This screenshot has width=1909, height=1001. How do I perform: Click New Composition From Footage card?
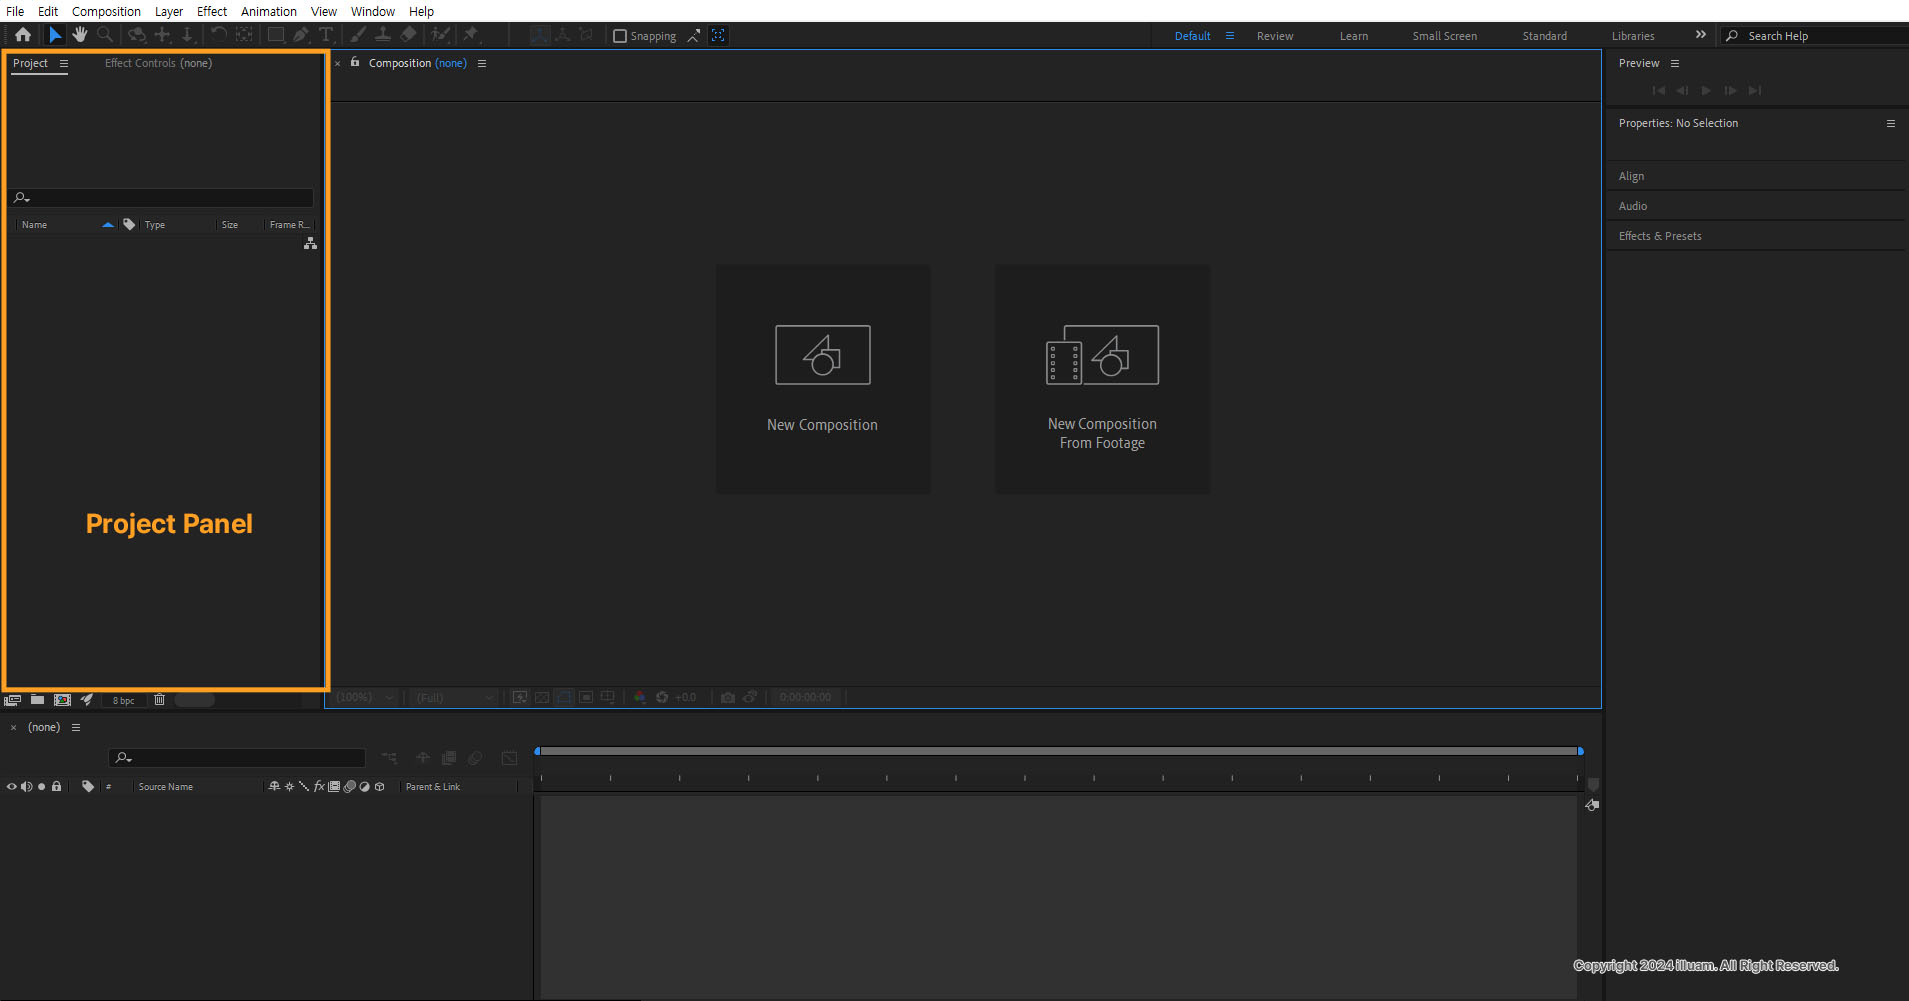pyautogui.click(x=1102, y=379)
